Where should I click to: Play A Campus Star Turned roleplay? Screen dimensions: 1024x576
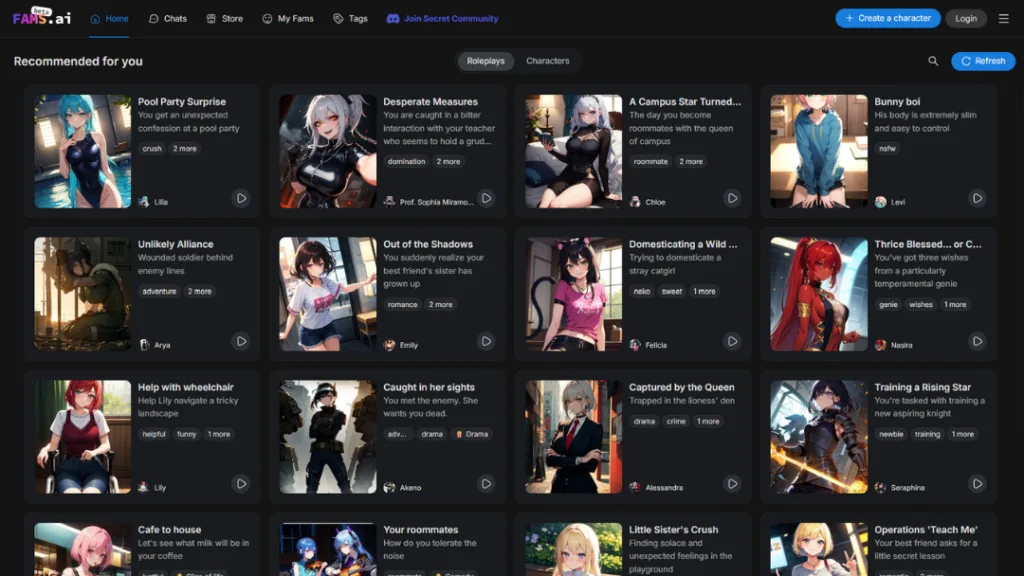[x=732, y=198]
